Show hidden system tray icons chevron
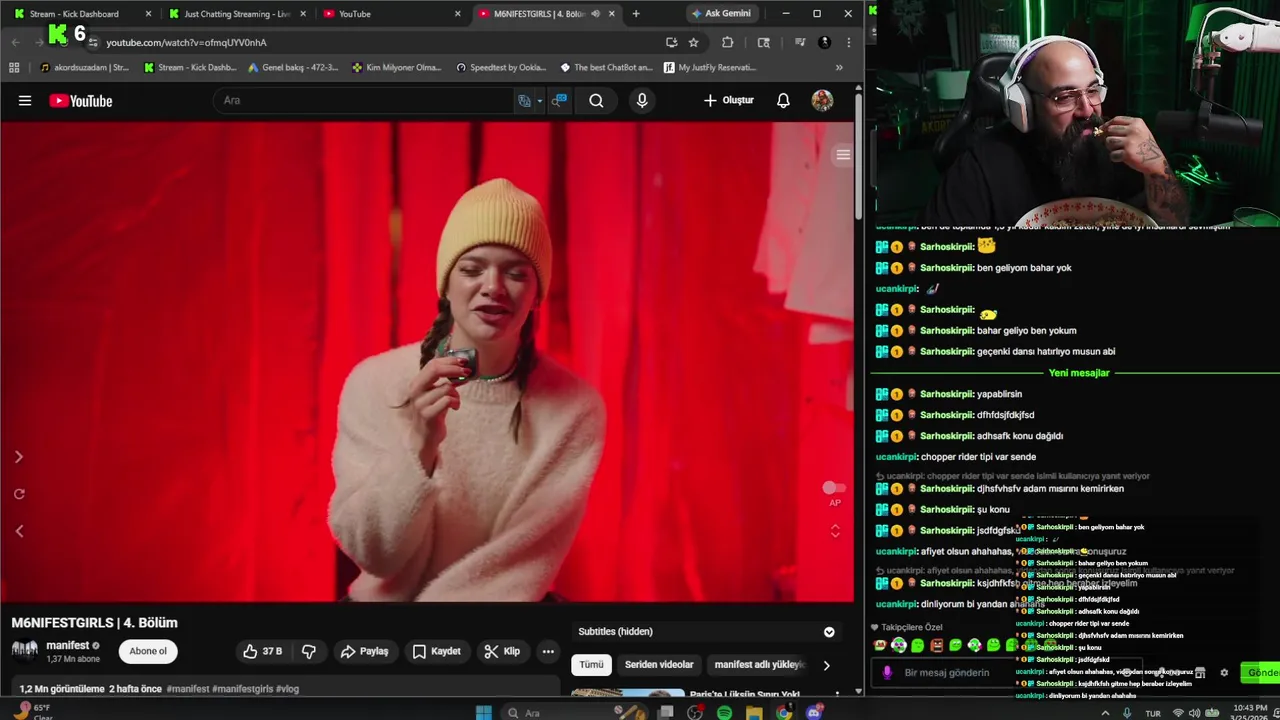 pyautogui.click(x=1105, y=713)
